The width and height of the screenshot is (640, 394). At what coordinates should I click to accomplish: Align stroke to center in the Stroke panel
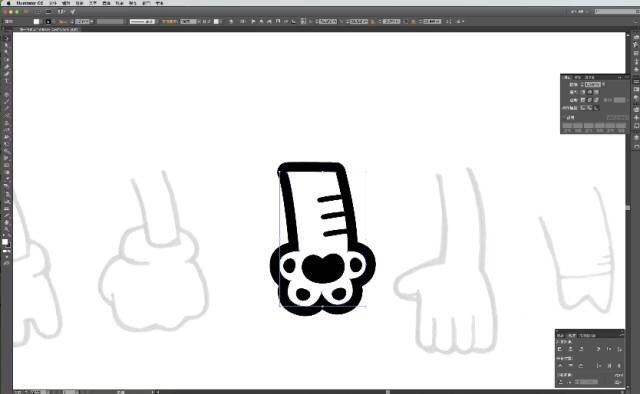[x=583, y=108]
